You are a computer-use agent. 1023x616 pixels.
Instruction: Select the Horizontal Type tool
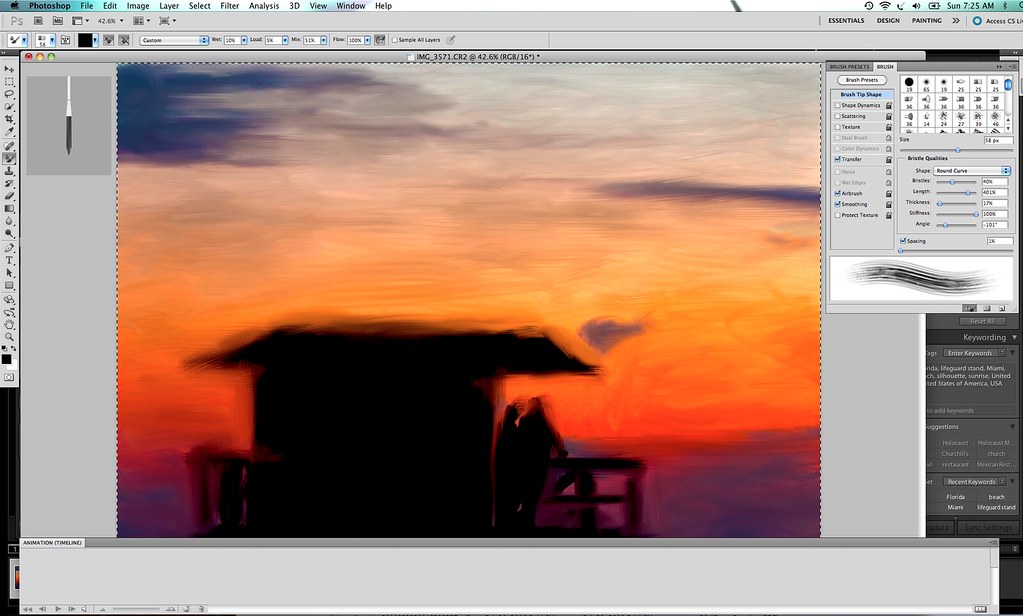pyautogui.click(x=11, y=262)
